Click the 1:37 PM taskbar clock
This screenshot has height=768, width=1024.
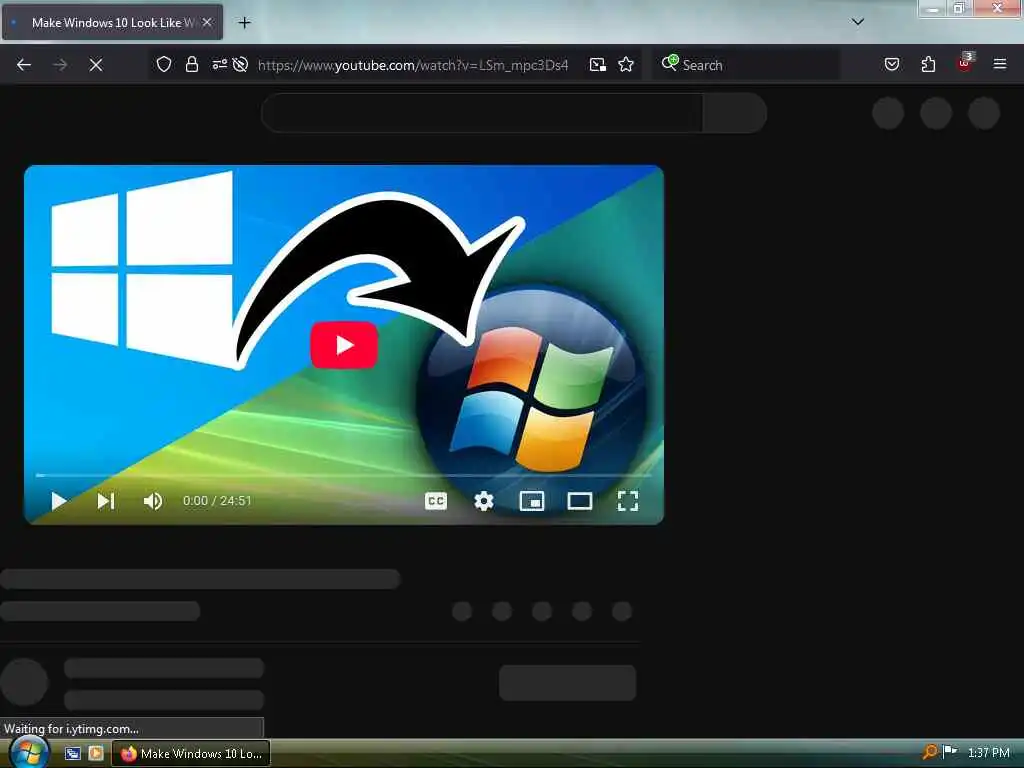click(x=989, y=753)
